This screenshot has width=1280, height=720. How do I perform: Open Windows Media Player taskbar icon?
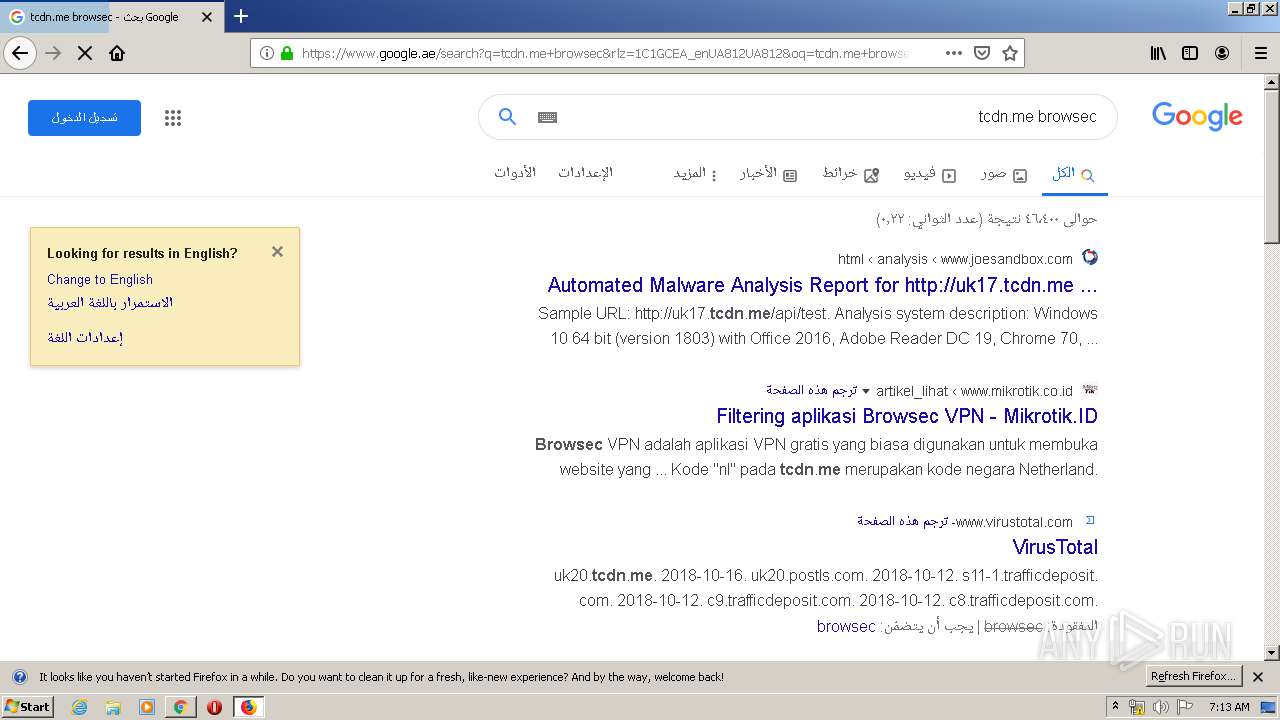[x=147, y=707]
